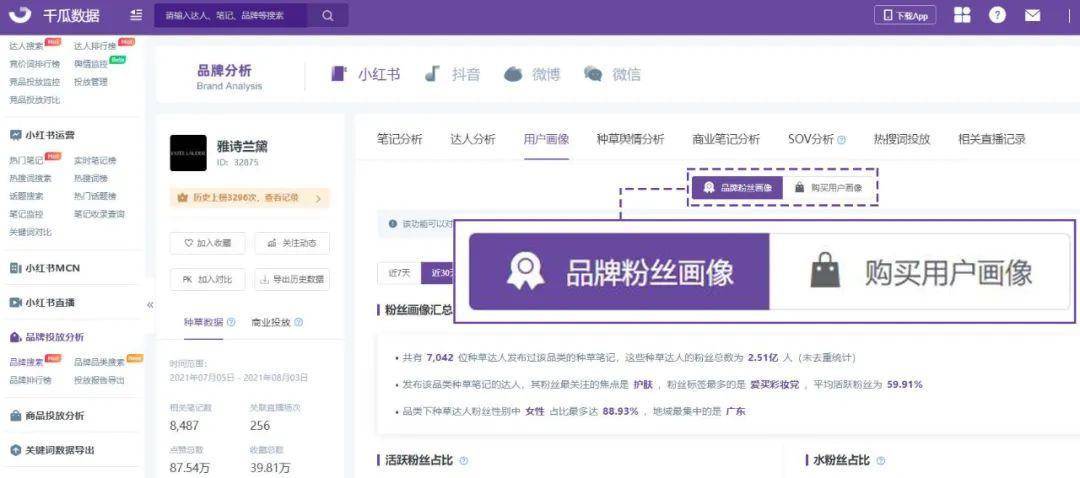Switch to the 达人分析 tab

[473, 139]
